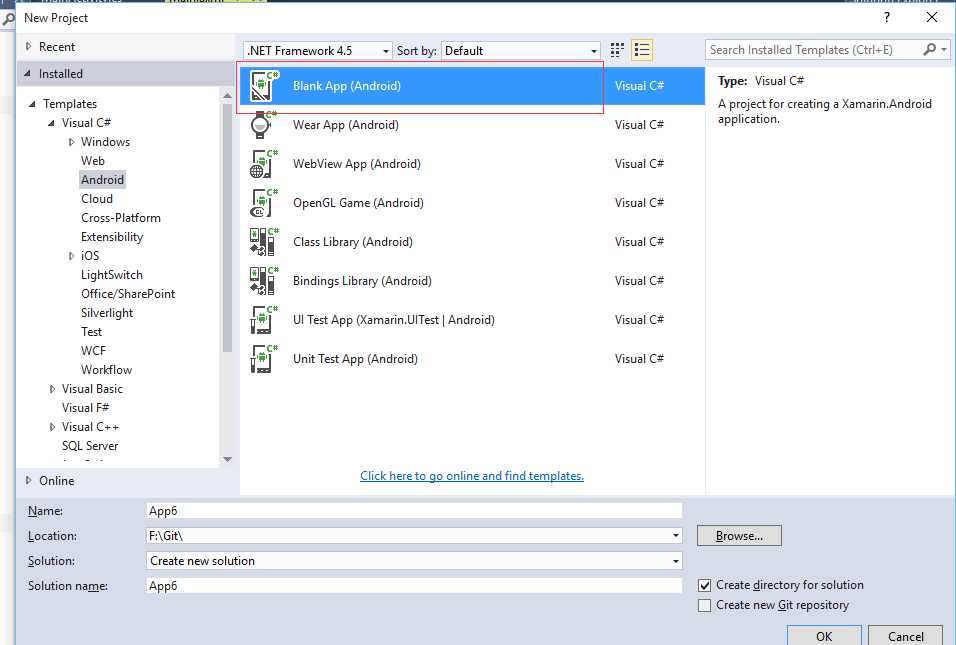
Task: Enable Create new Git repository checkbox
Action: pos(704,605)
